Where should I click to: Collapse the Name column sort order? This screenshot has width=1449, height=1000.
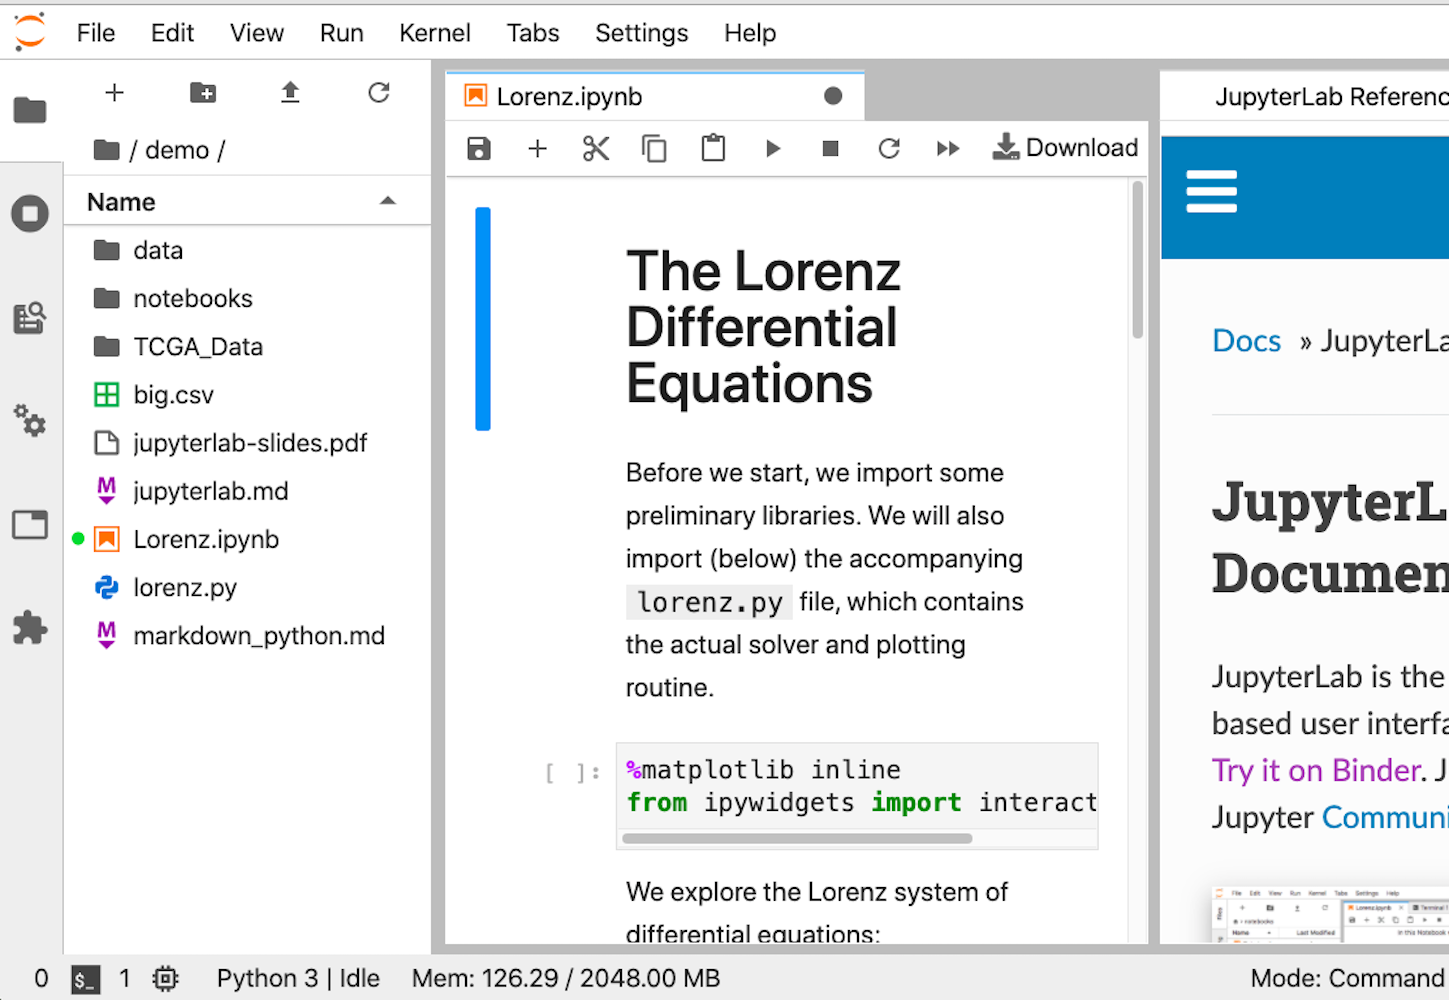(388, 201)
